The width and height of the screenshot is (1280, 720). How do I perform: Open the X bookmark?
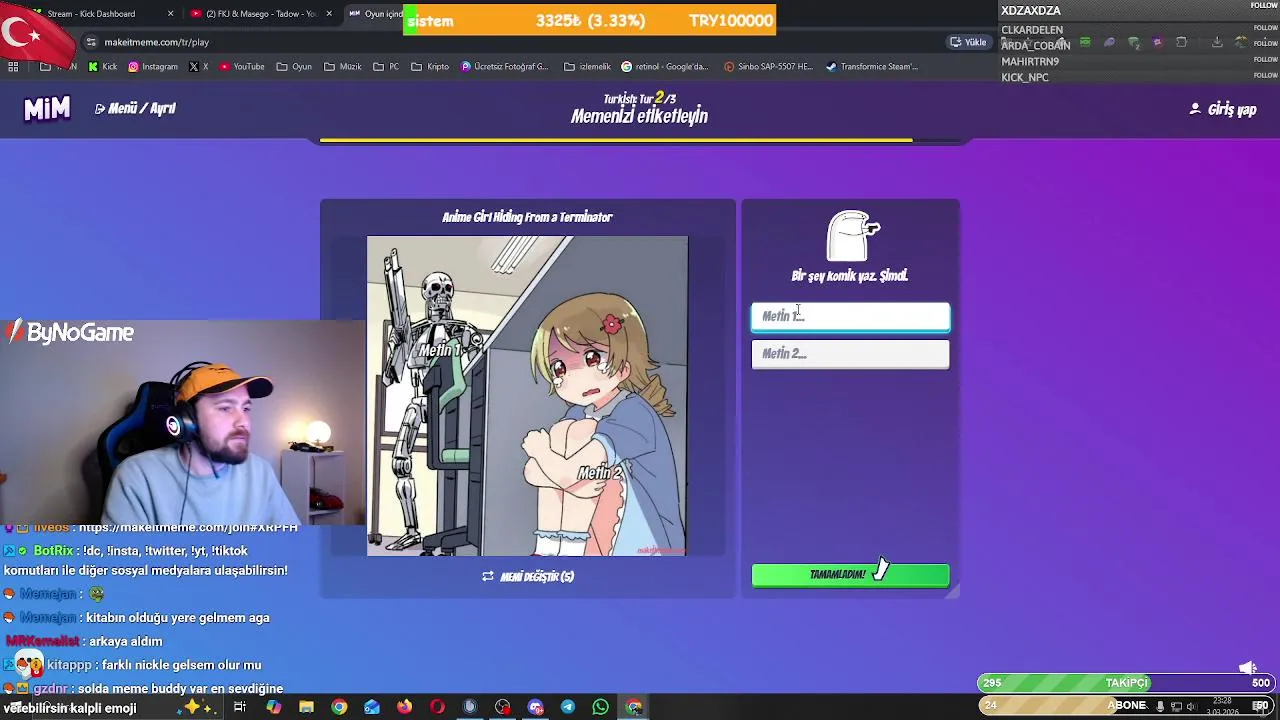(198, 67)
